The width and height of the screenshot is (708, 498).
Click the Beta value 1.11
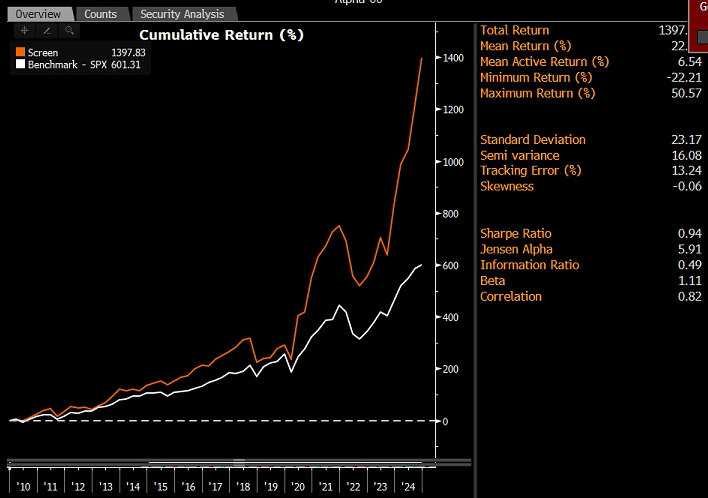coord(690,281)
